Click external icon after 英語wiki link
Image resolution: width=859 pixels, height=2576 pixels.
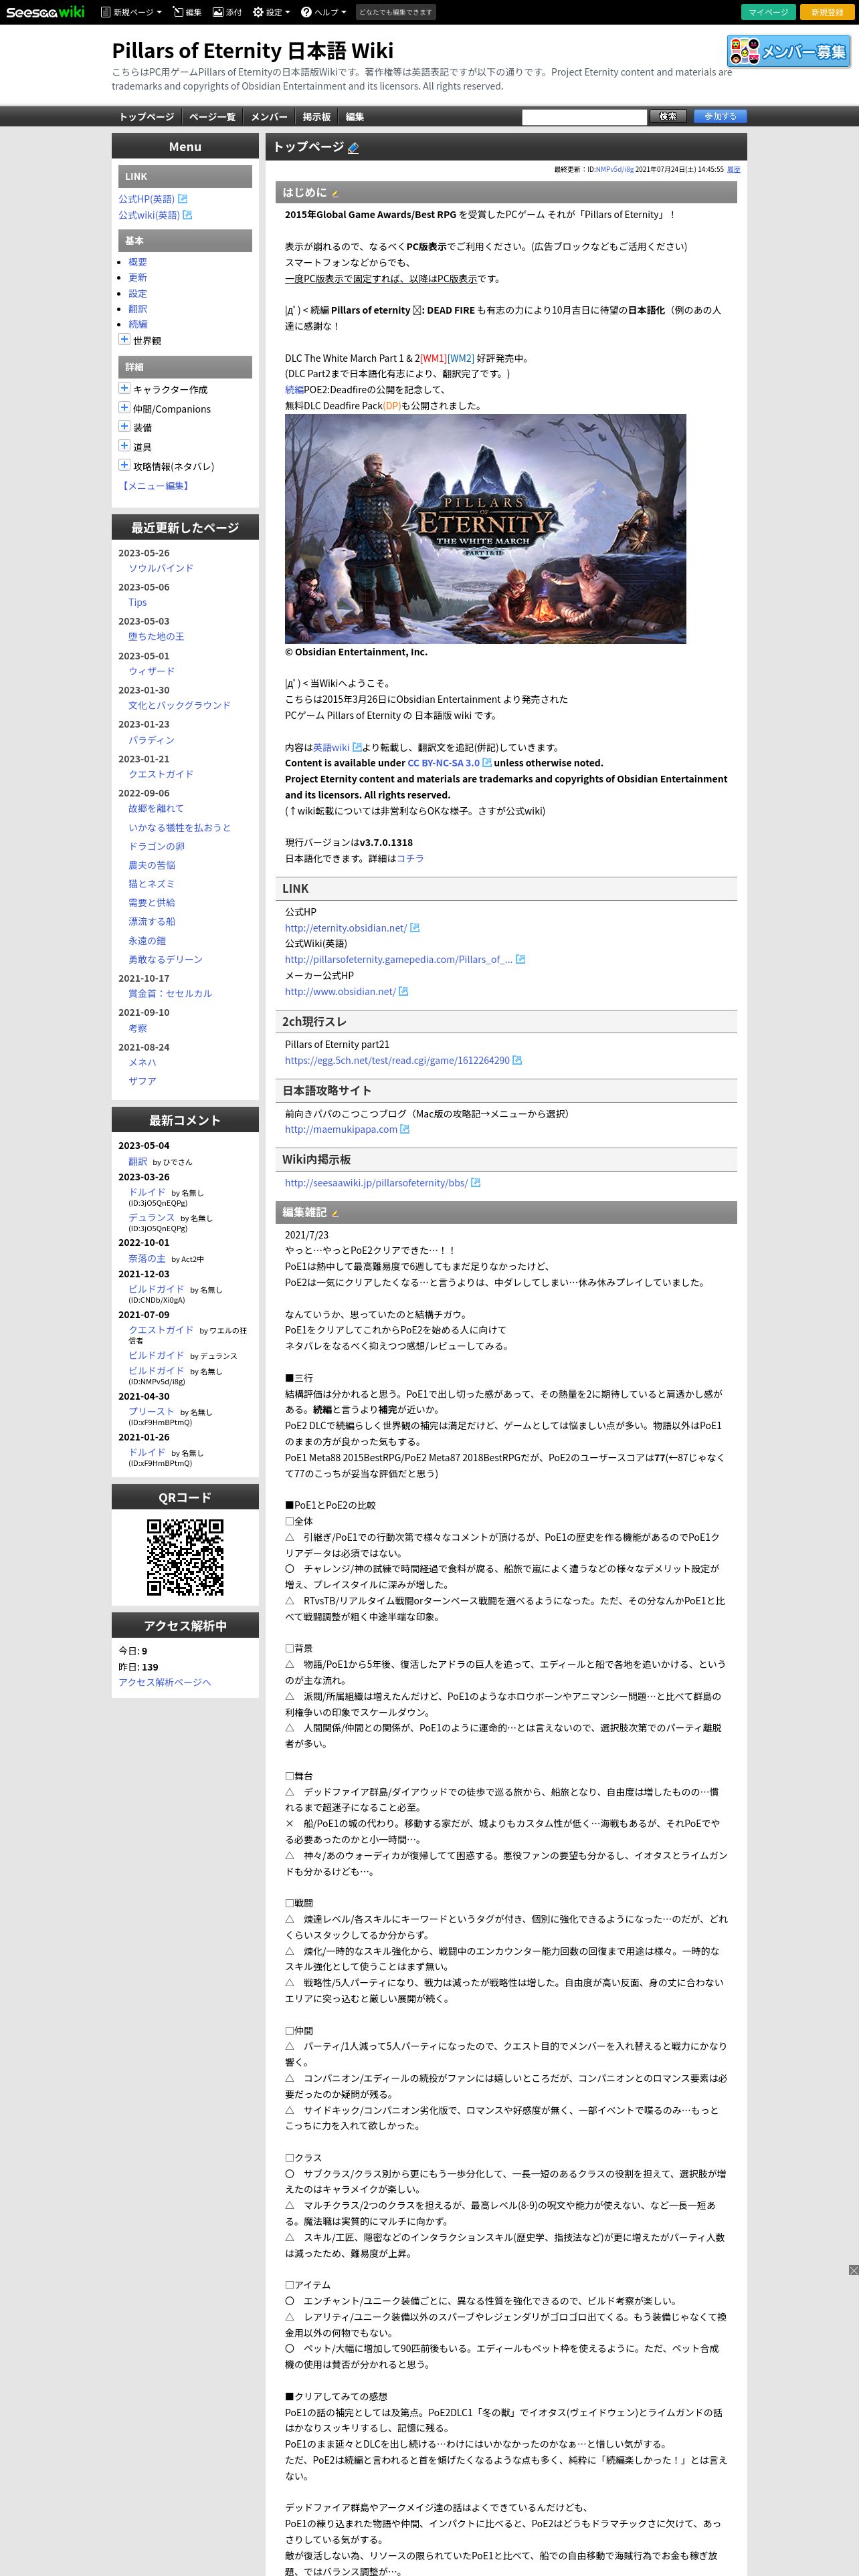point(357,747)
